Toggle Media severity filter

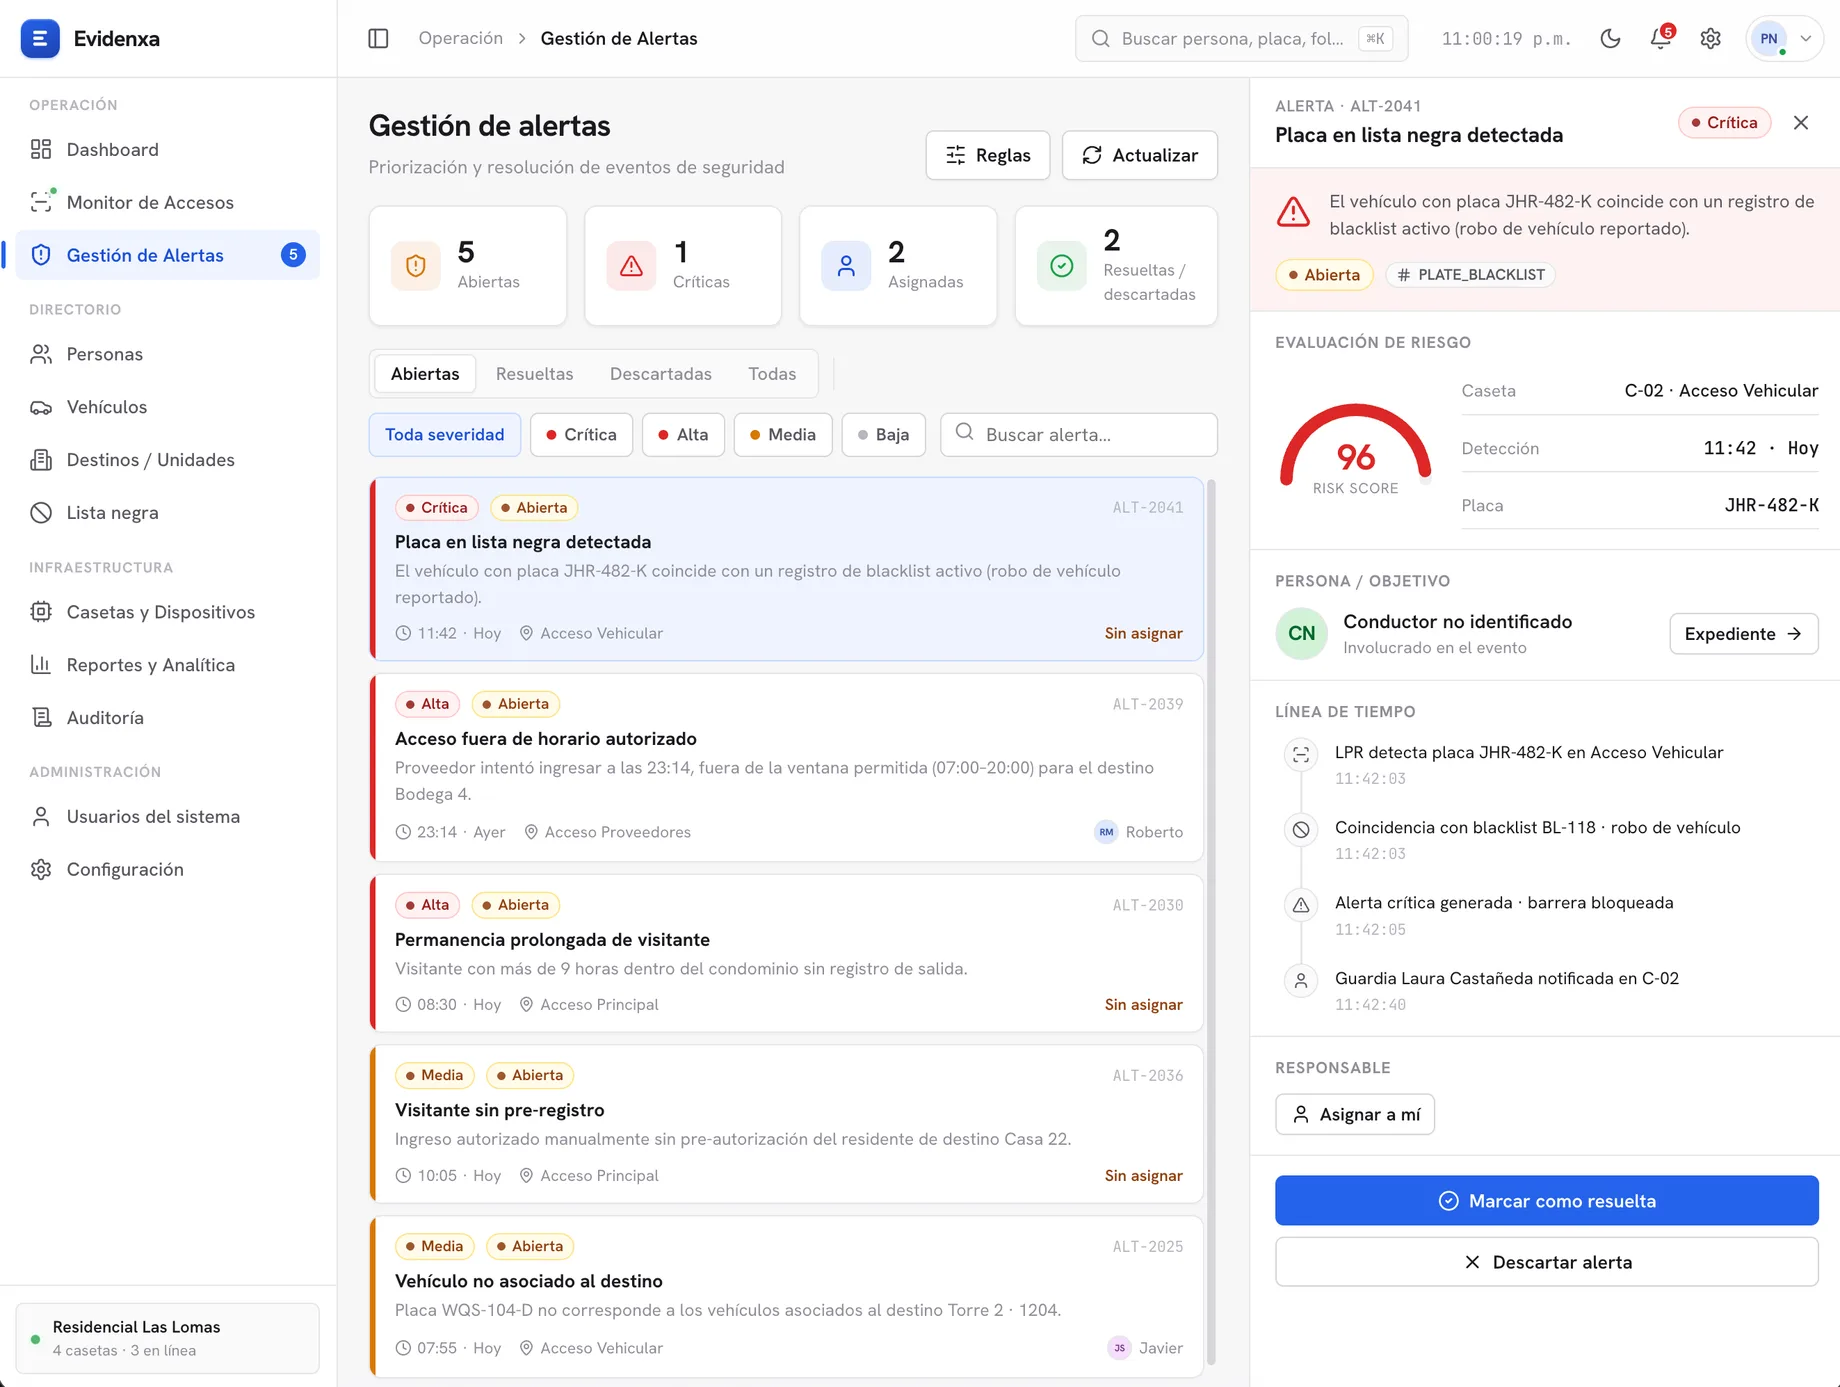(x=783, y=435)
